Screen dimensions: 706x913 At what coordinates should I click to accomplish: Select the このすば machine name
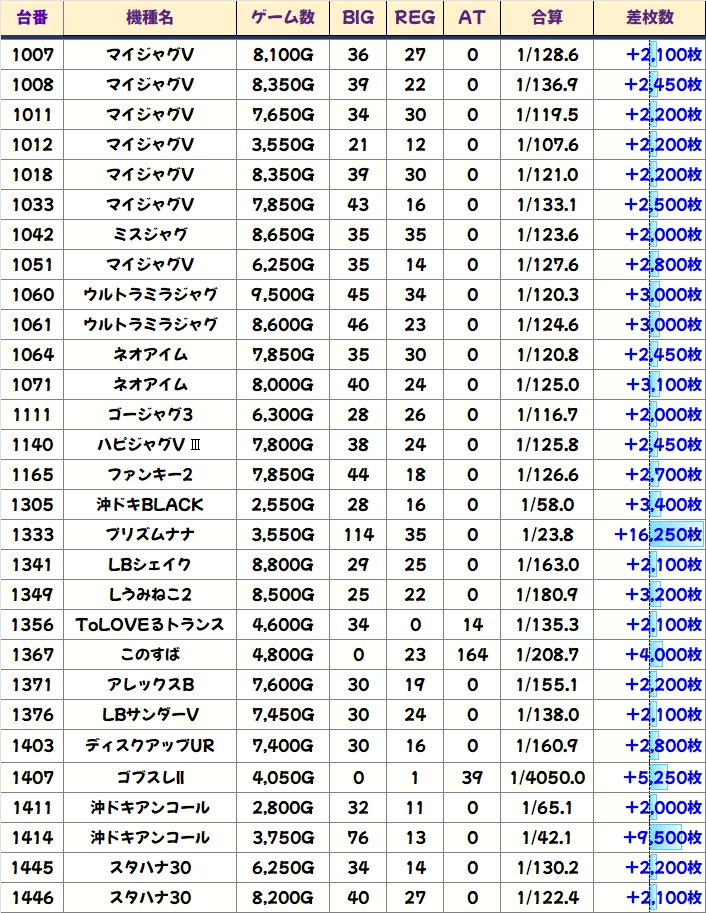(149, 655)
